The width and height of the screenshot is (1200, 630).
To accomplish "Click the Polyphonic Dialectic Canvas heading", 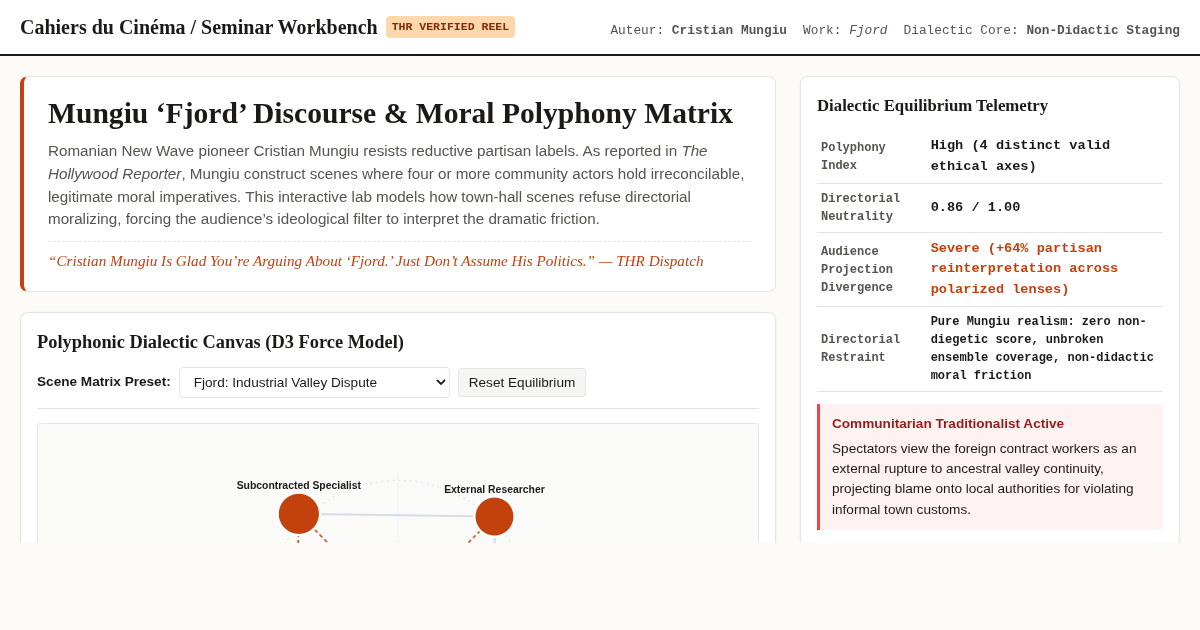I will point(220,342).
